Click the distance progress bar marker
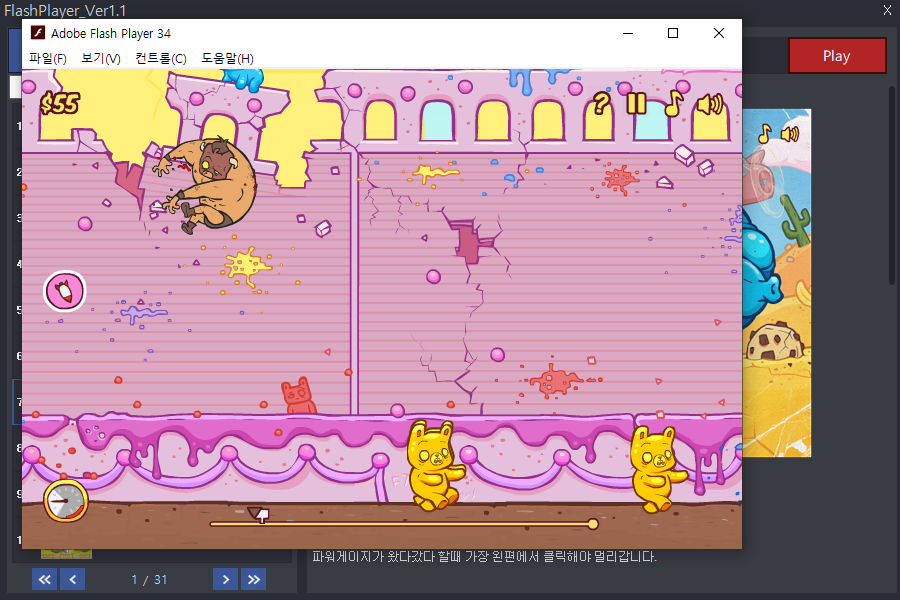The width and height of the screenshot is (900, 600). click(x=258, y=514)
